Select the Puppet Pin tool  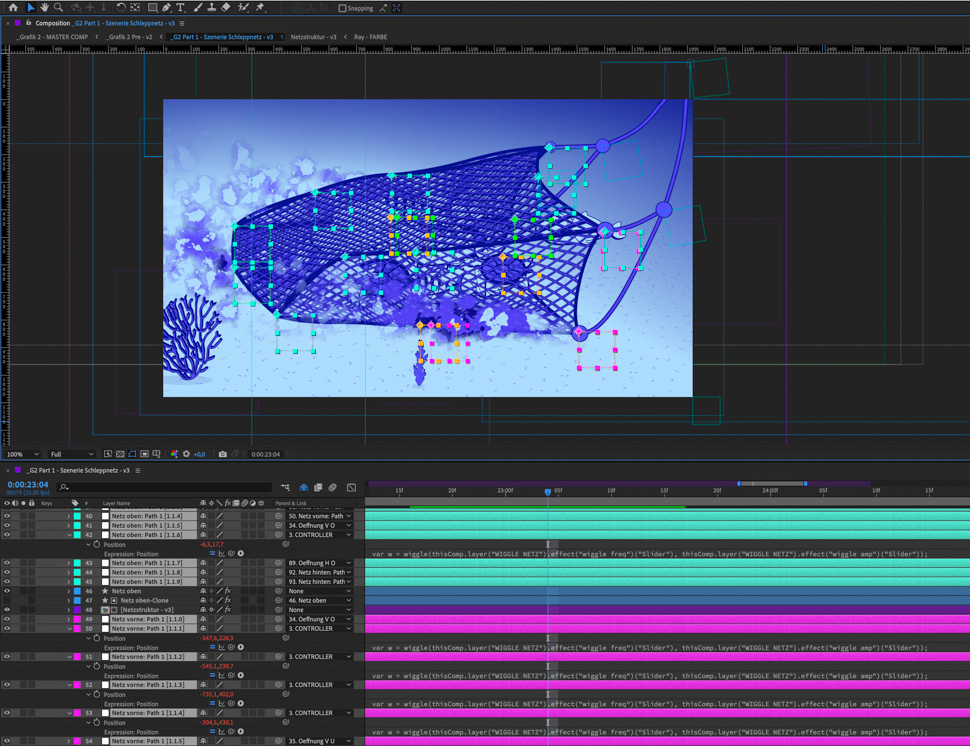pyautogui.click(x=260, y=8)
